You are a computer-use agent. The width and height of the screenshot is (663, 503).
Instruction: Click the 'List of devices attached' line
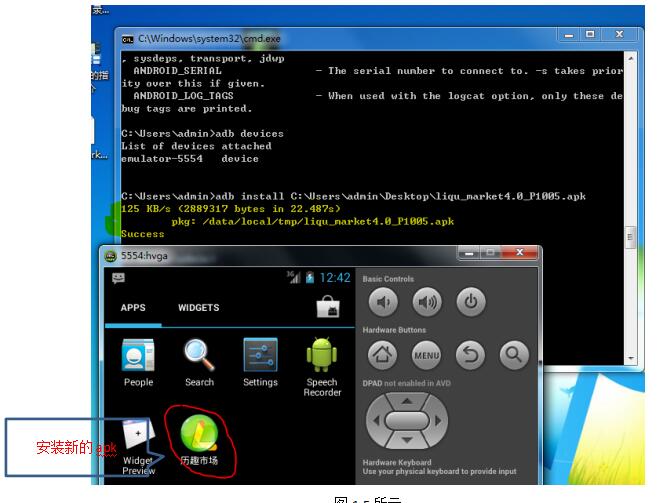[196, 146]
